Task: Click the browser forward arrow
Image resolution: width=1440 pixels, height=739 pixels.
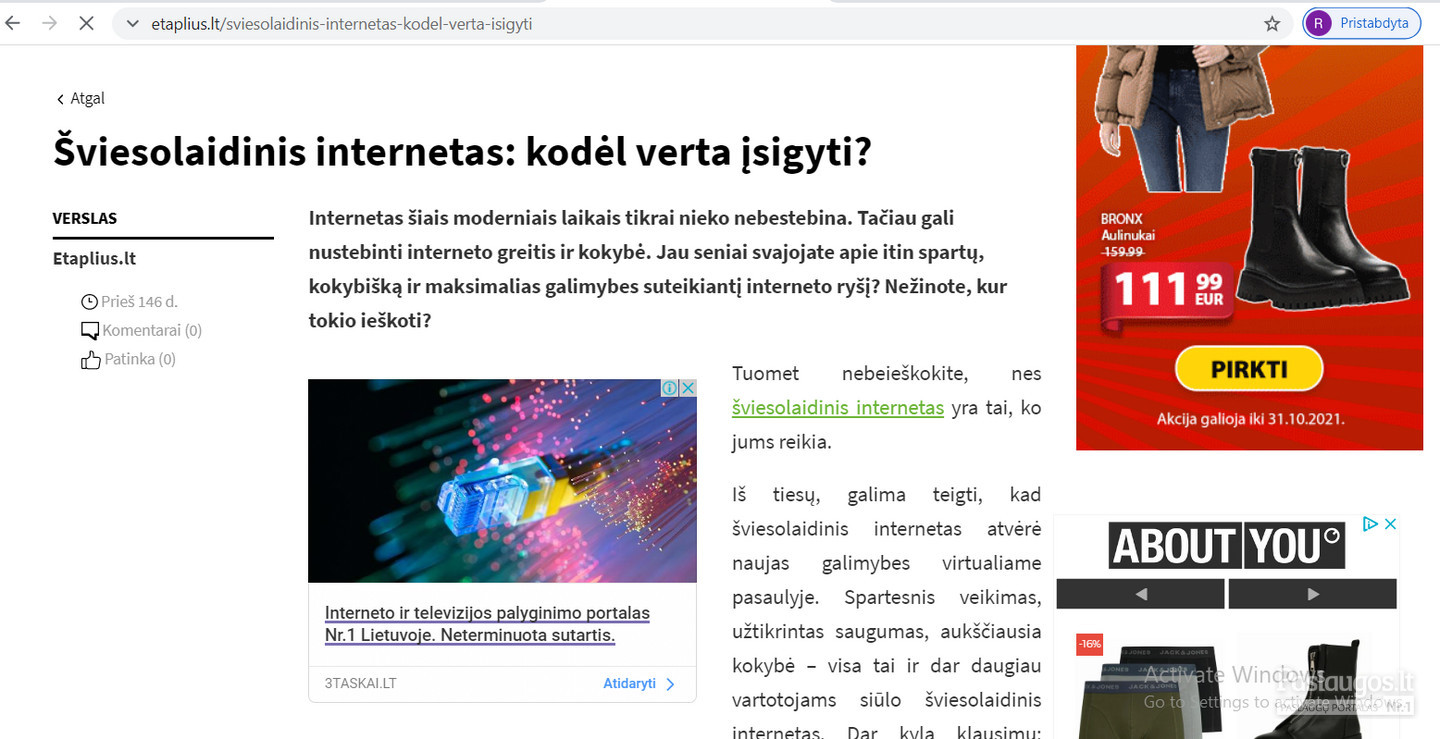Action: (50, 23)
